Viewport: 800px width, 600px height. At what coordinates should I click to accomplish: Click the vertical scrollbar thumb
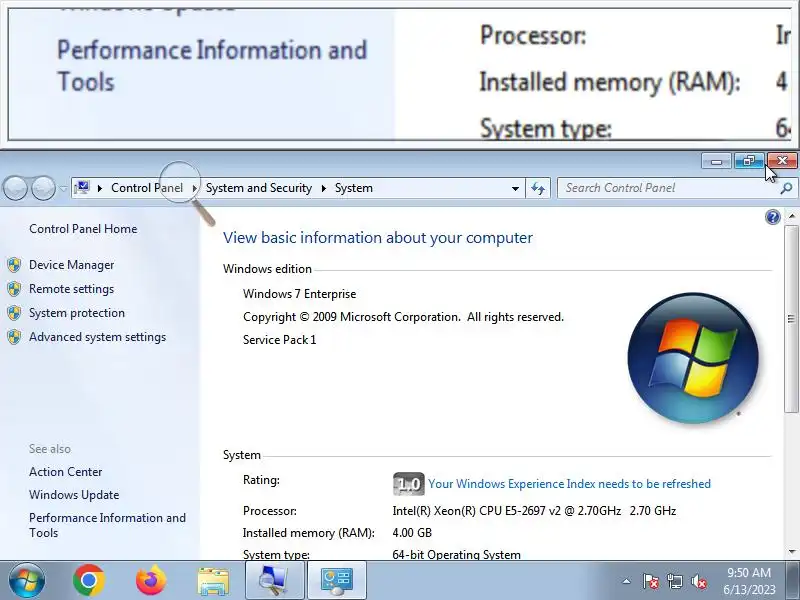point(791,318)
